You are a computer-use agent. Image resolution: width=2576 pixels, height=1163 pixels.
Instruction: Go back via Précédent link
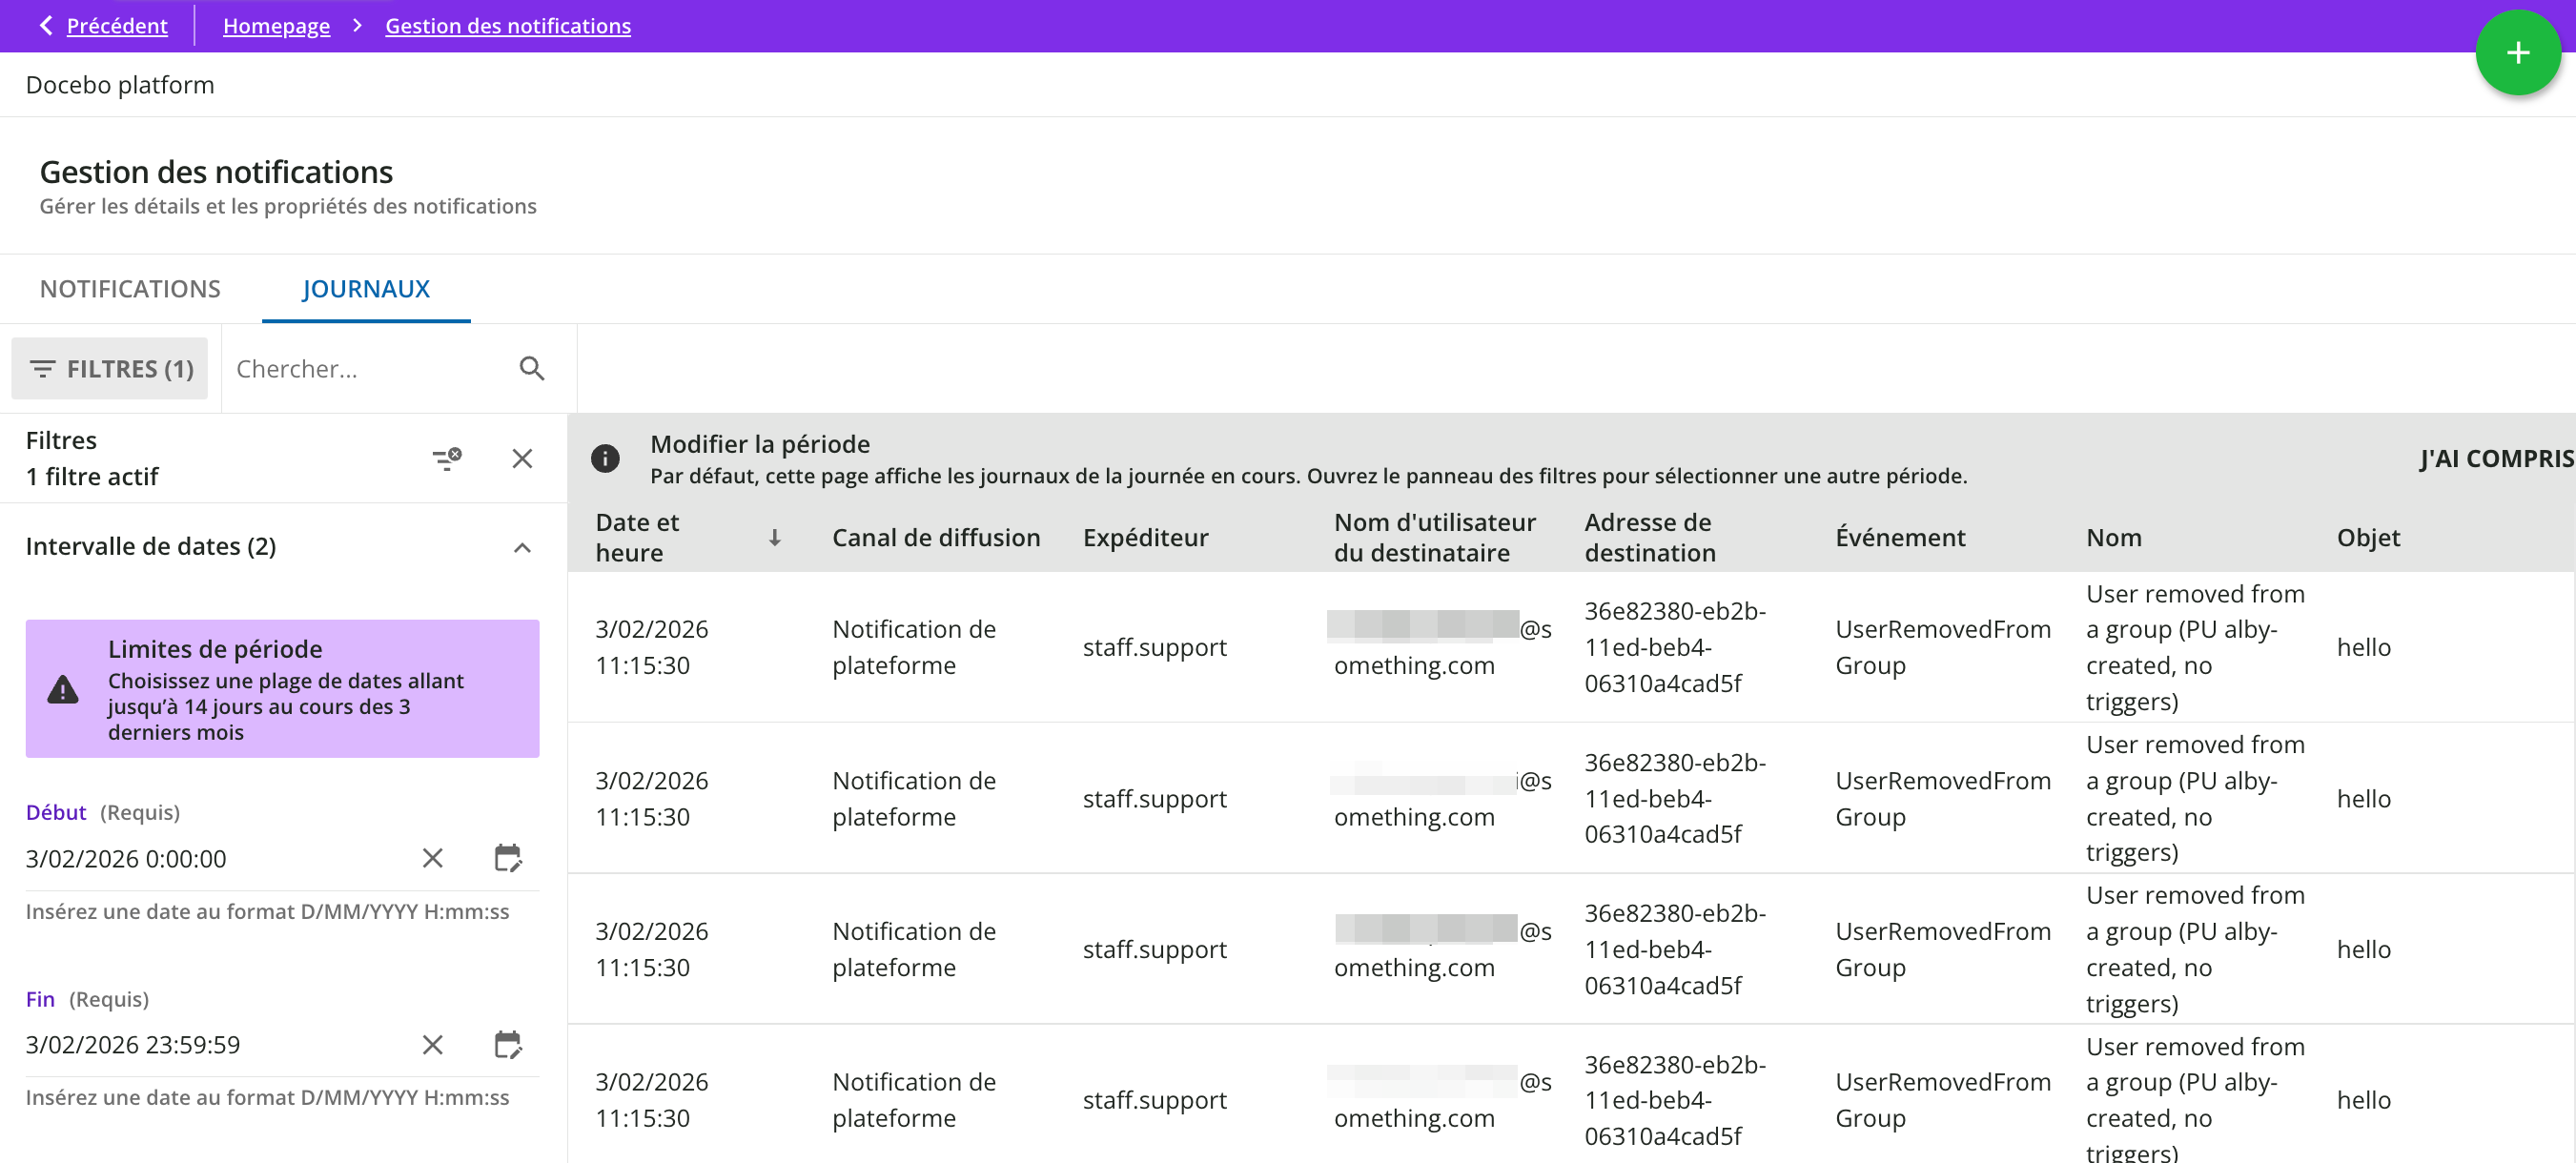pos(116,26)
